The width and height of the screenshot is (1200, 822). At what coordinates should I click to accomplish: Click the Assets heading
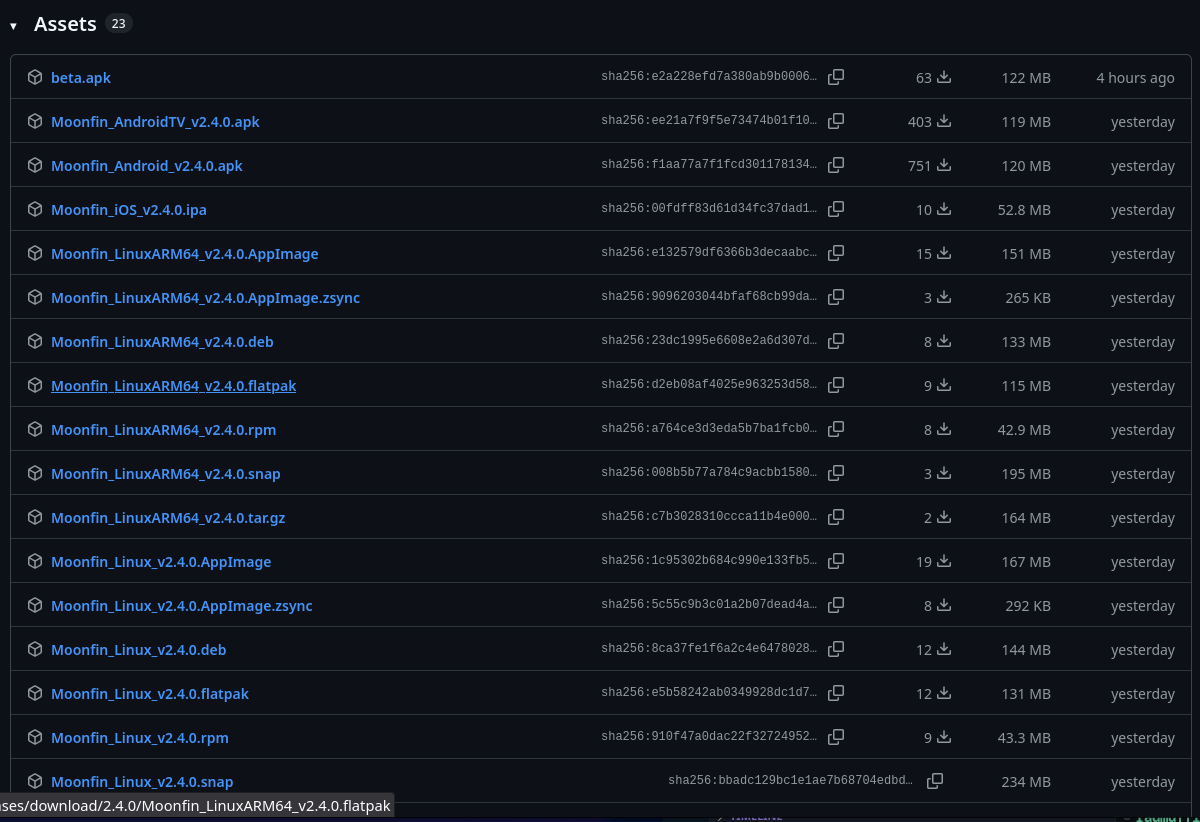[65, 24]
